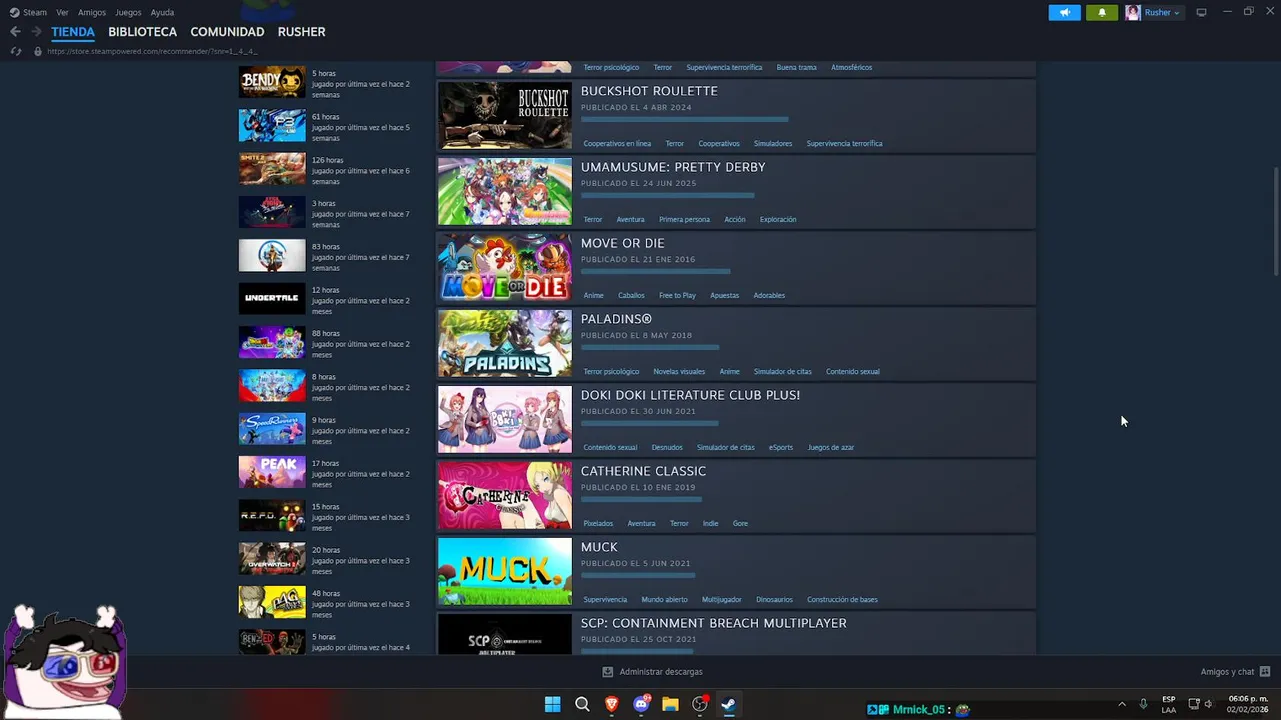Click the 'Novelas visuales' tag

tap(679, 372)
